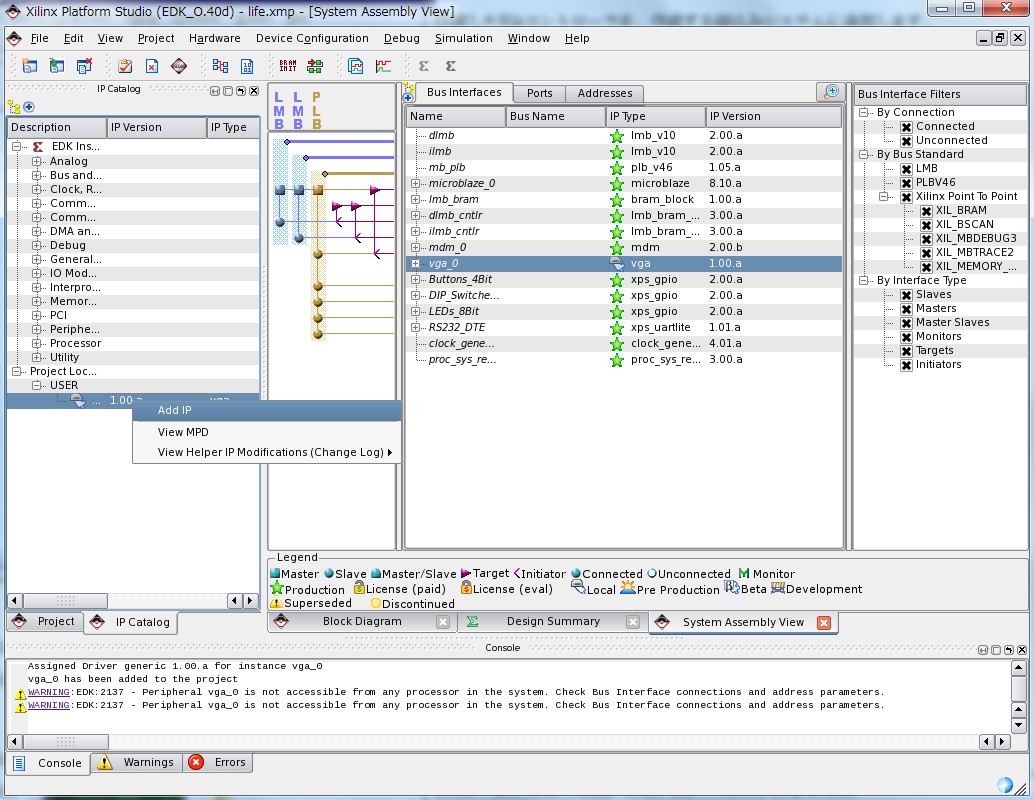Sort by the Bus Name column header
Image resolution: width=1034 pixels, height=800 pixels.
pyautogui.click(x=555, y=116)
